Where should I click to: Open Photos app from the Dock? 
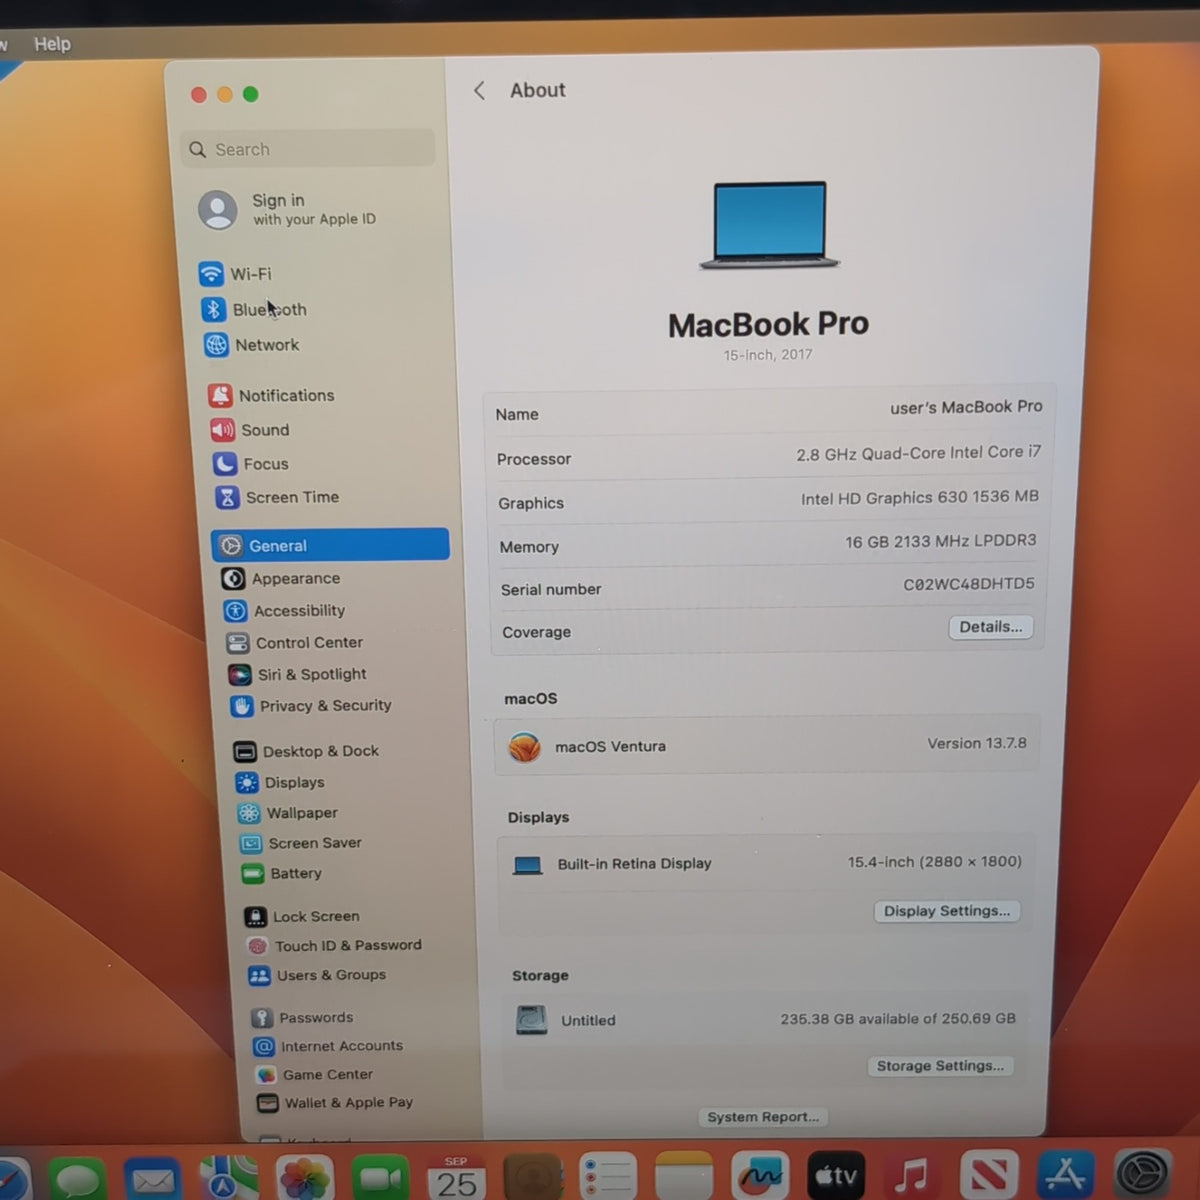305,1178
